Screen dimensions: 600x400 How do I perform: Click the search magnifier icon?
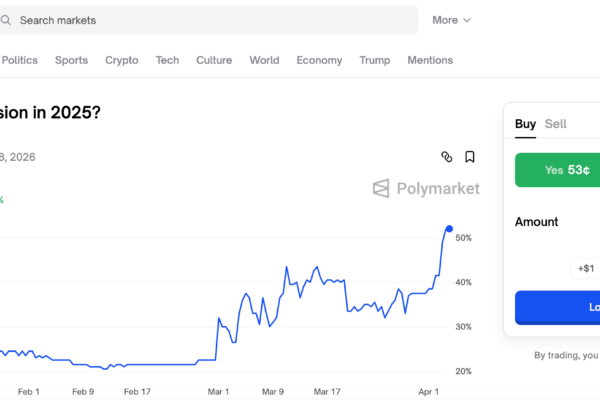(5, 20)
